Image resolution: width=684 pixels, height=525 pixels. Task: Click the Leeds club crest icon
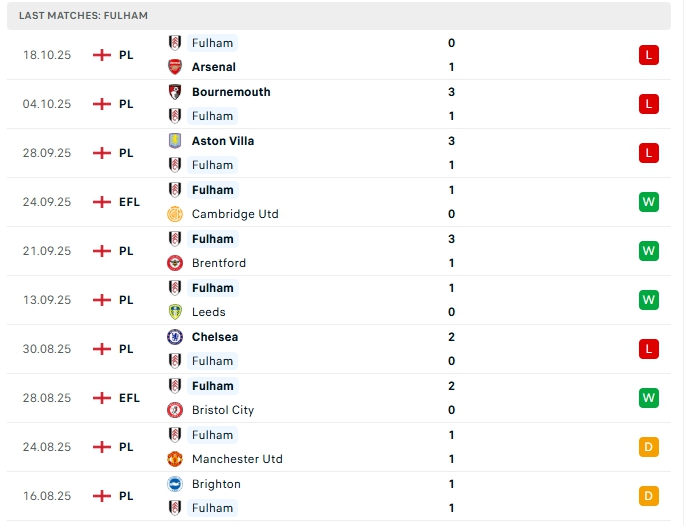175,312
